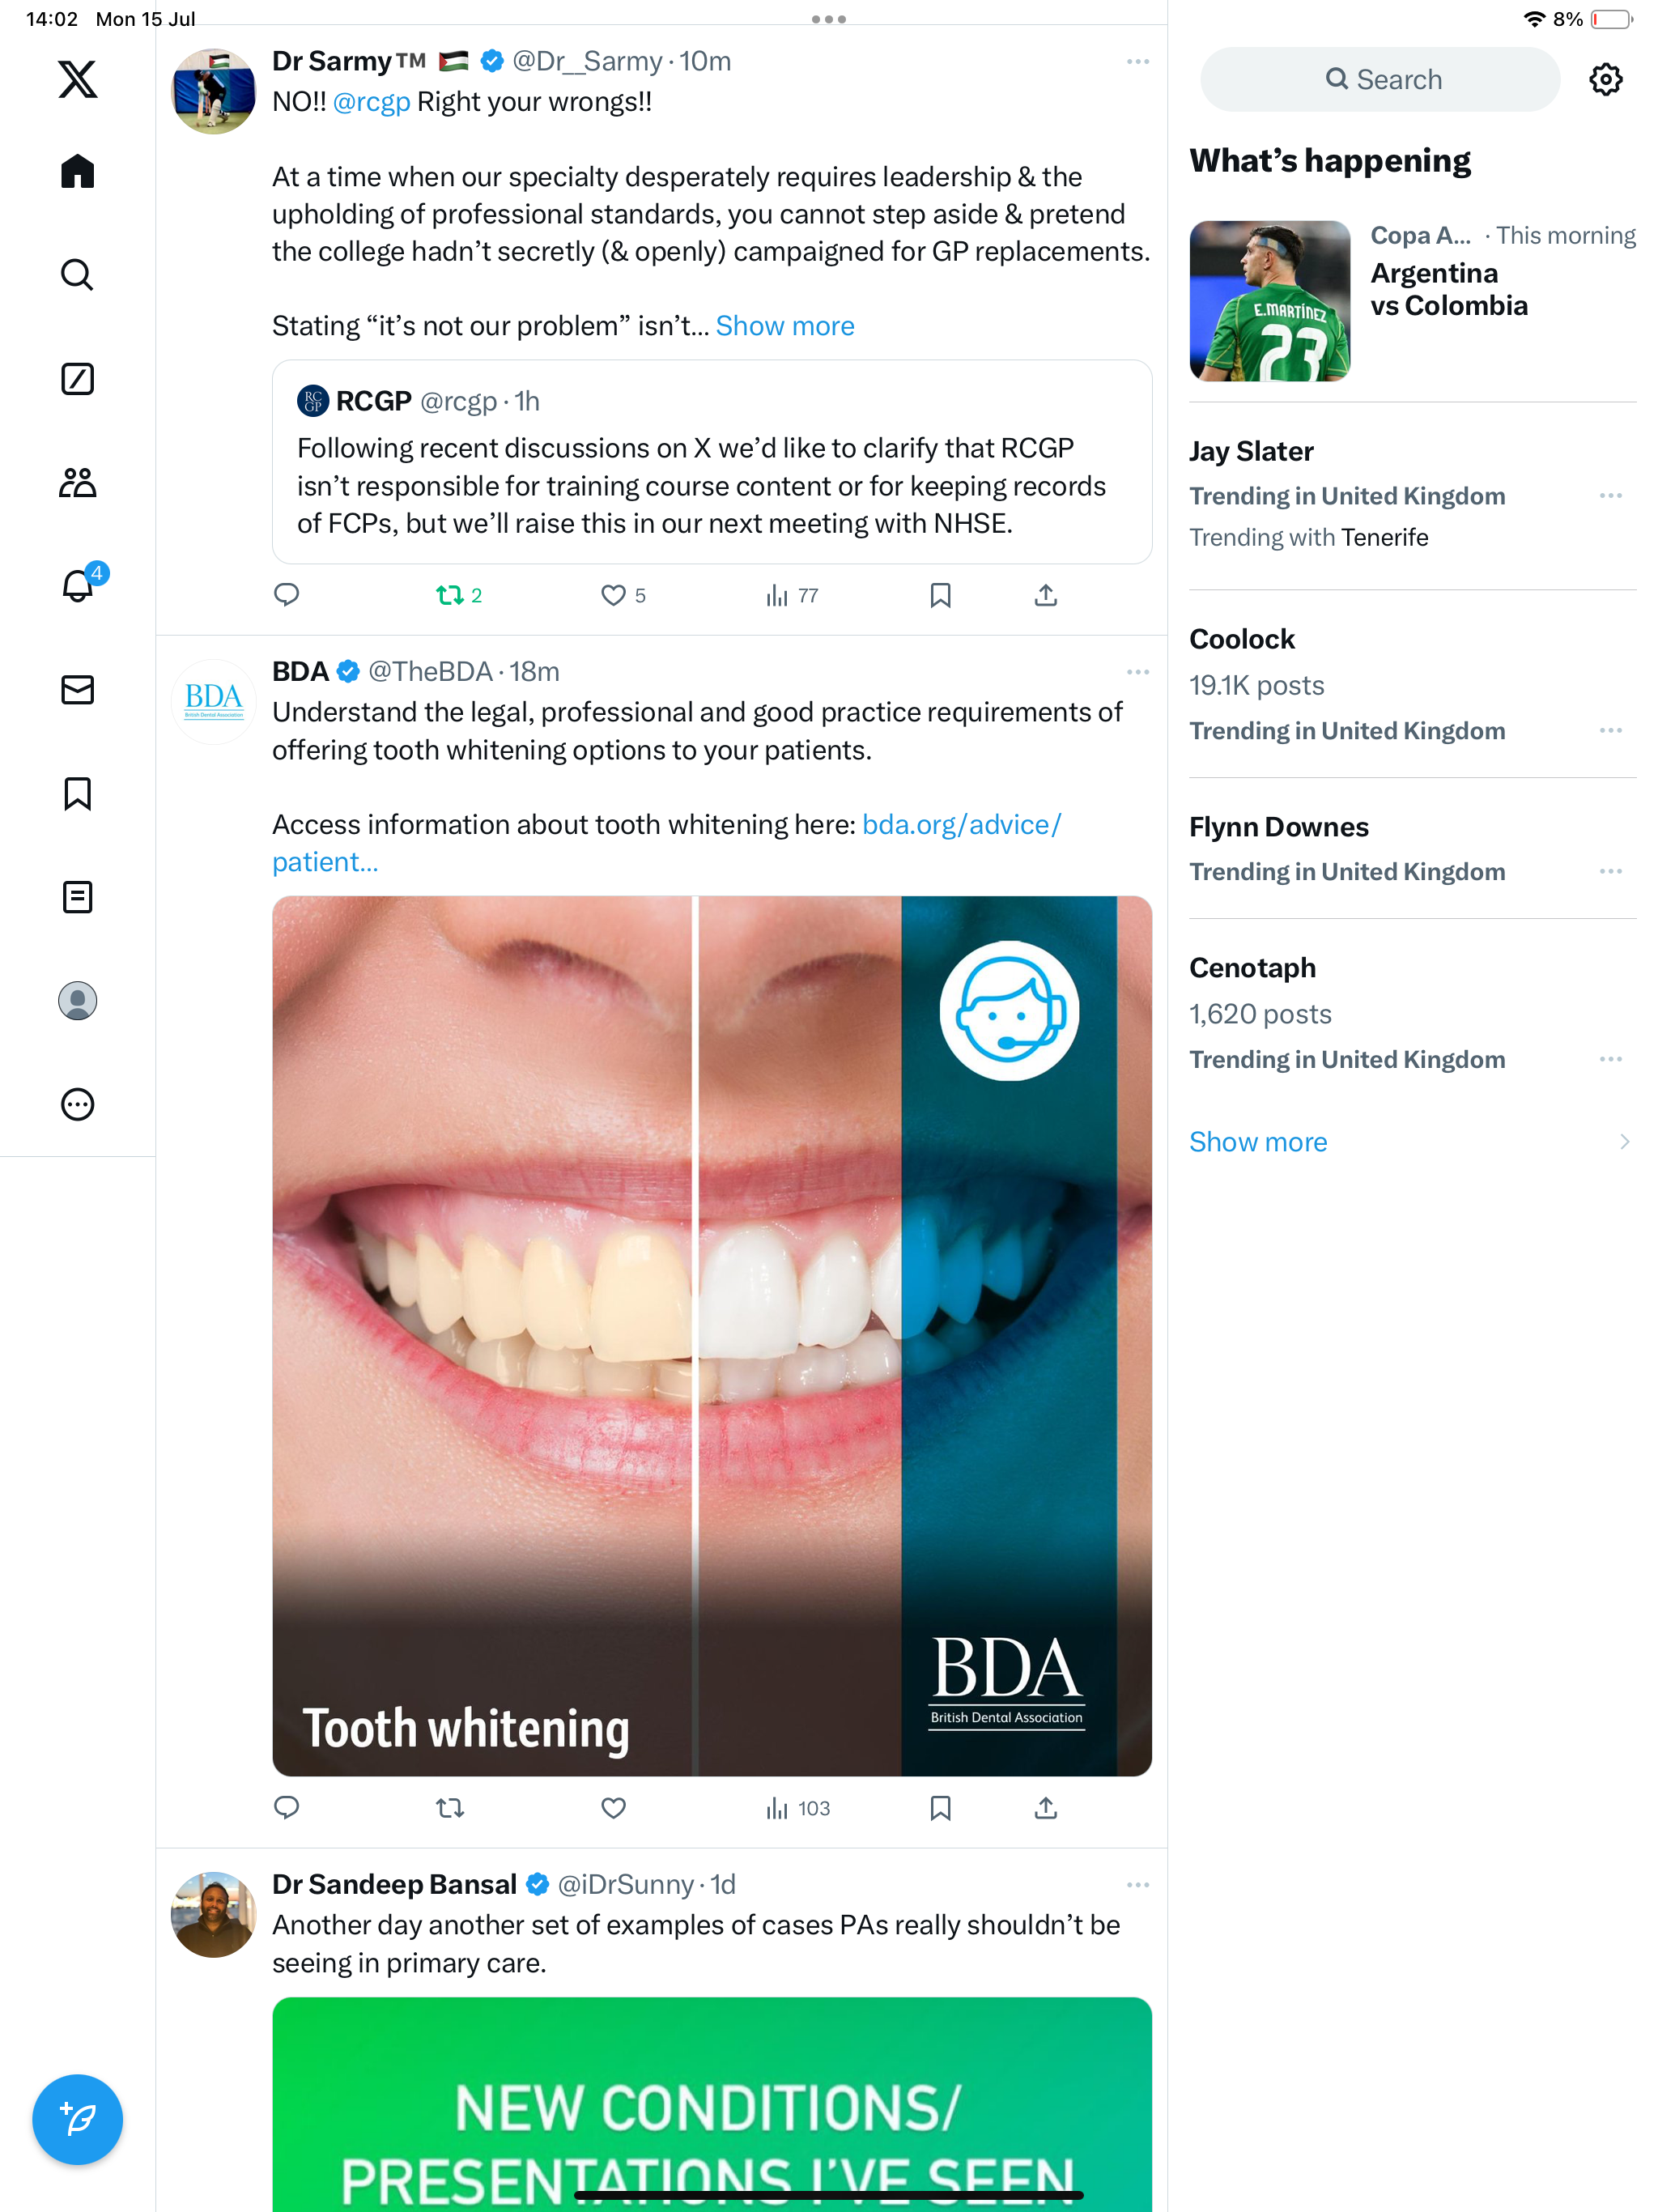
Task: Open Lists icon in sidebar
Action: [77, 897]
